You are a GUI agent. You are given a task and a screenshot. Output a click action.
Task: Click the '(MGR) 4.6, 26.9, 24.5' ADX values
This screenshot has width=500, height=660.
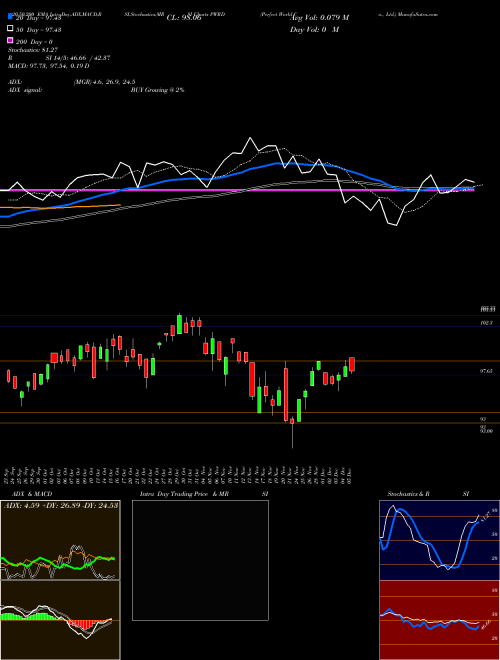coord(104,82)
